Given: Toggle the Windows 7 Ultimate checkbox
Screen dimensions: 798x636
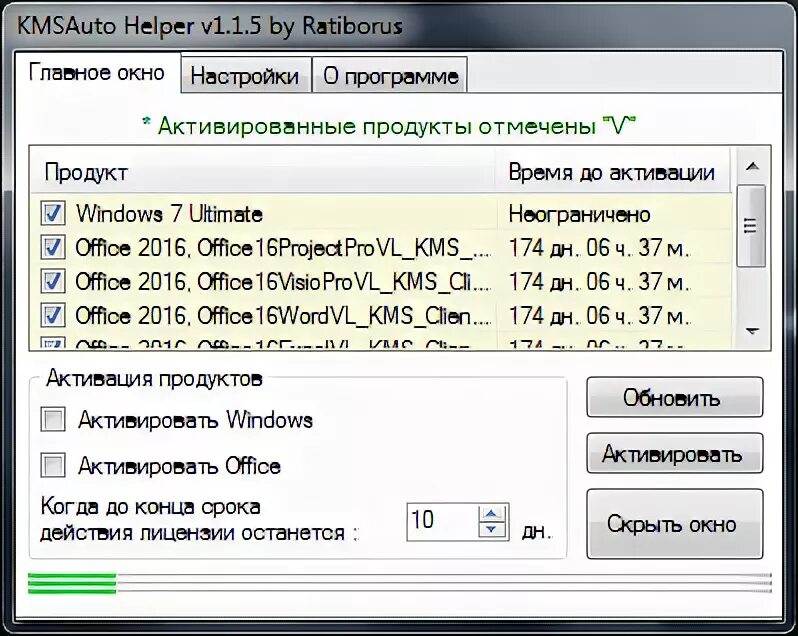Looking at the screenshot, I should coord(53,214).
